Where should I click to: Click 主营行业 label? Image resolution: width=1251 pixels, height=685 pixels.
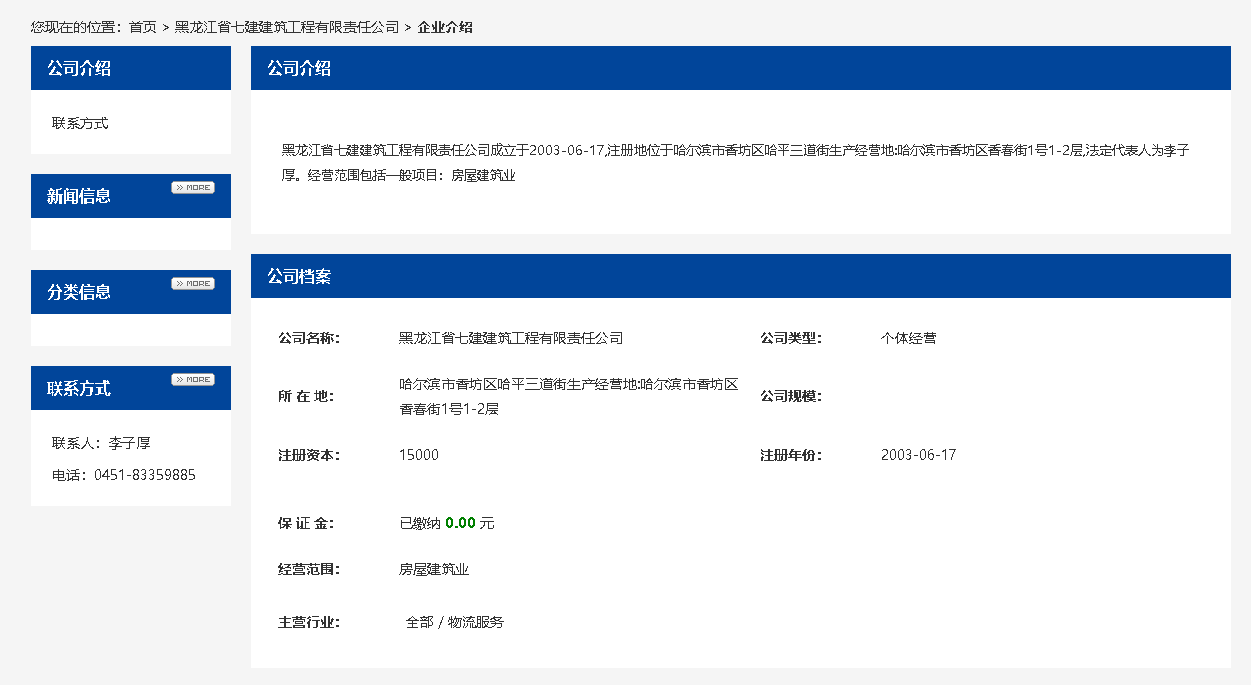pyautogui.click(x=309, y=622)
